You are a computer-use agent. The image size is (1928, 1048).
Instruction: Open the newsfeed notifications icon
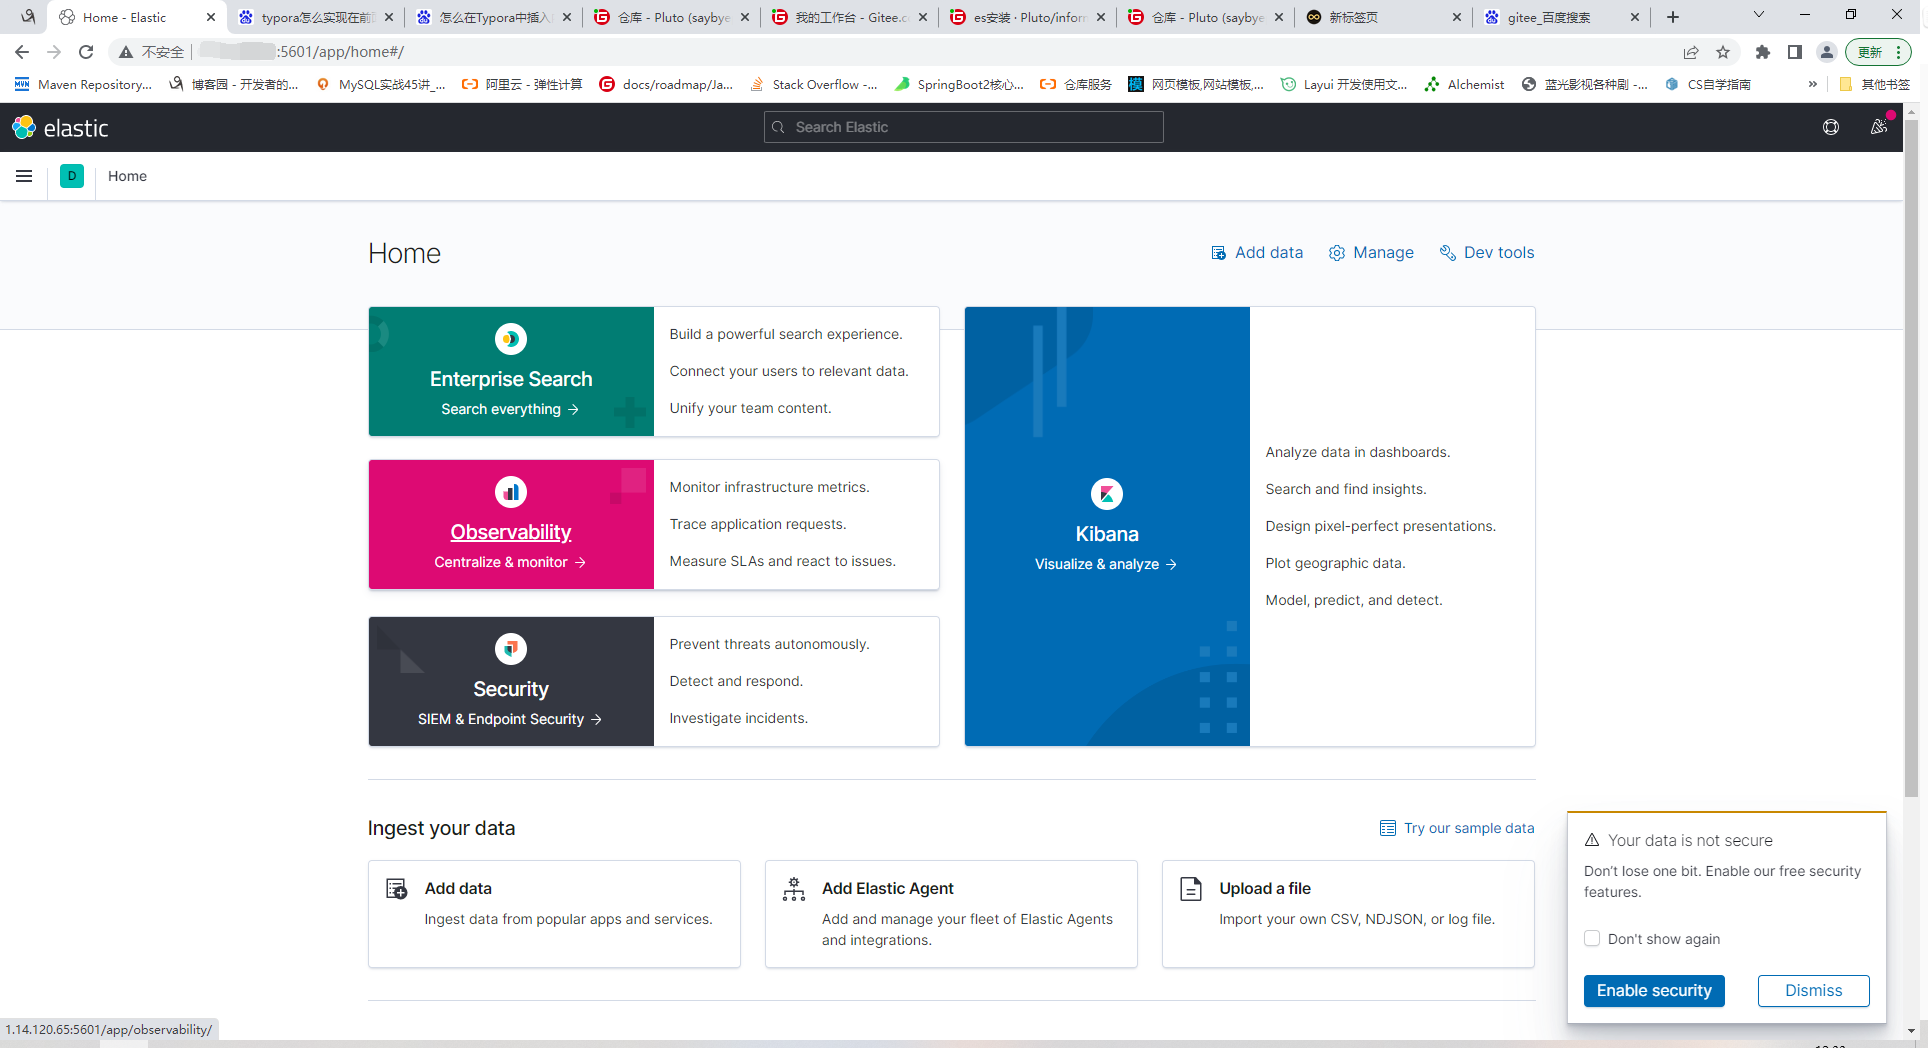point(1879,127)
